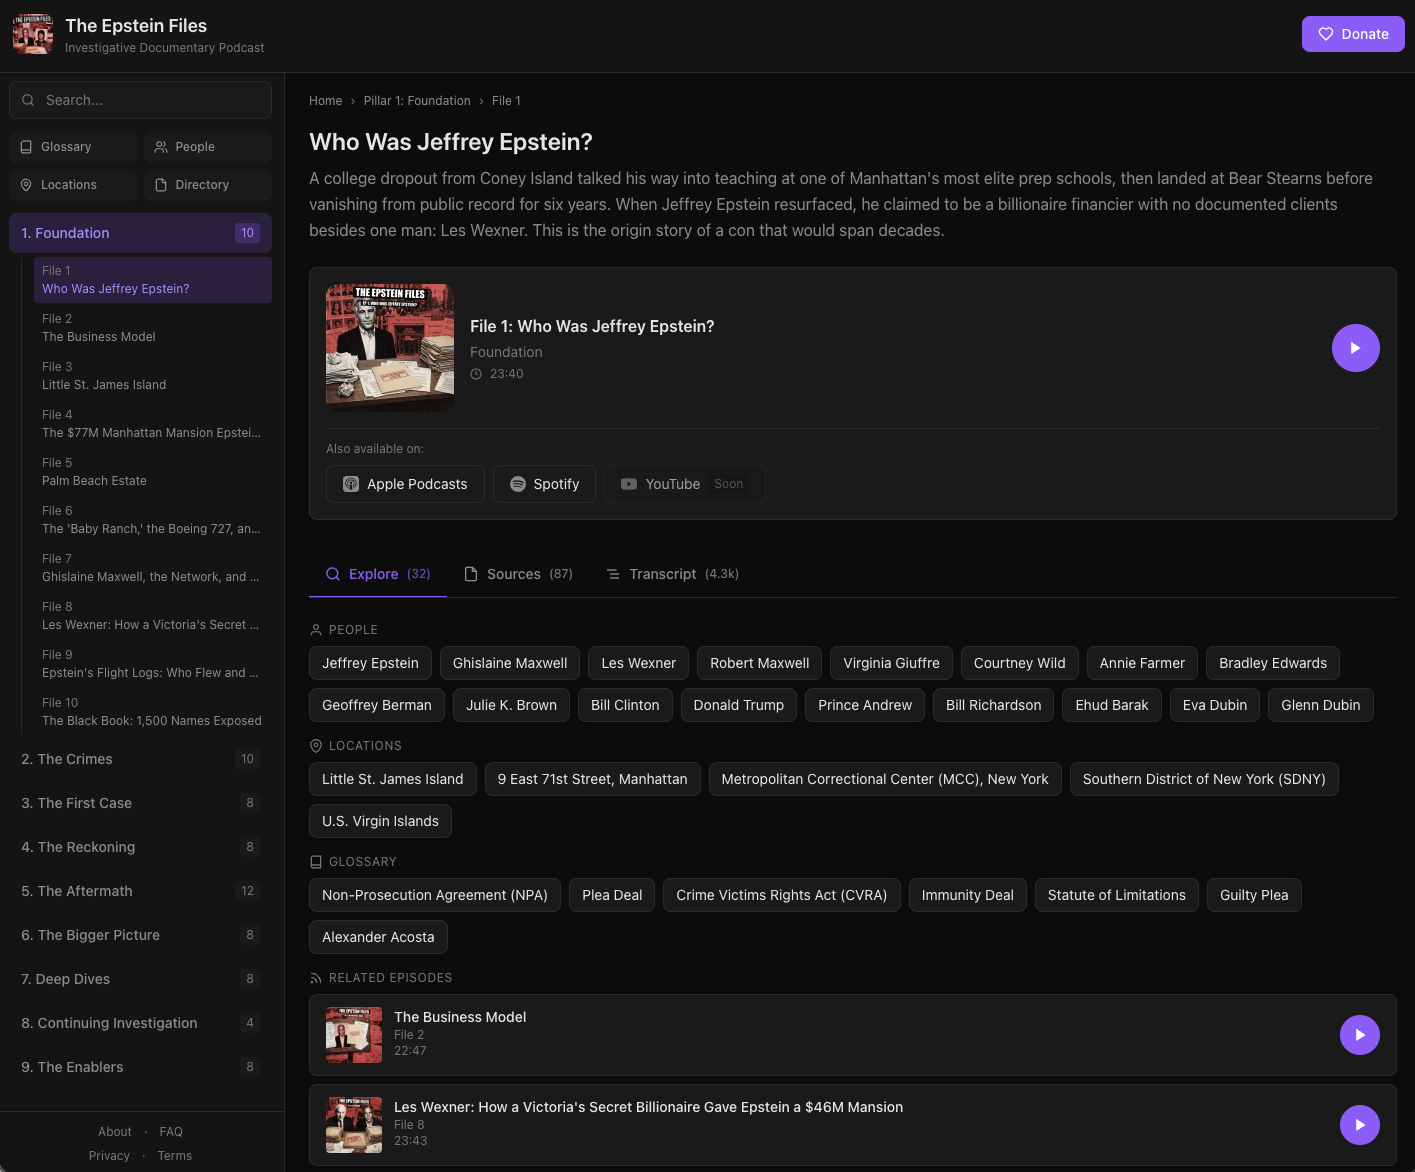Open the Les Wexner episode thumbnail
Screen dimensions: 1415x1172
pyautogui.click(x=354, y=1125)
